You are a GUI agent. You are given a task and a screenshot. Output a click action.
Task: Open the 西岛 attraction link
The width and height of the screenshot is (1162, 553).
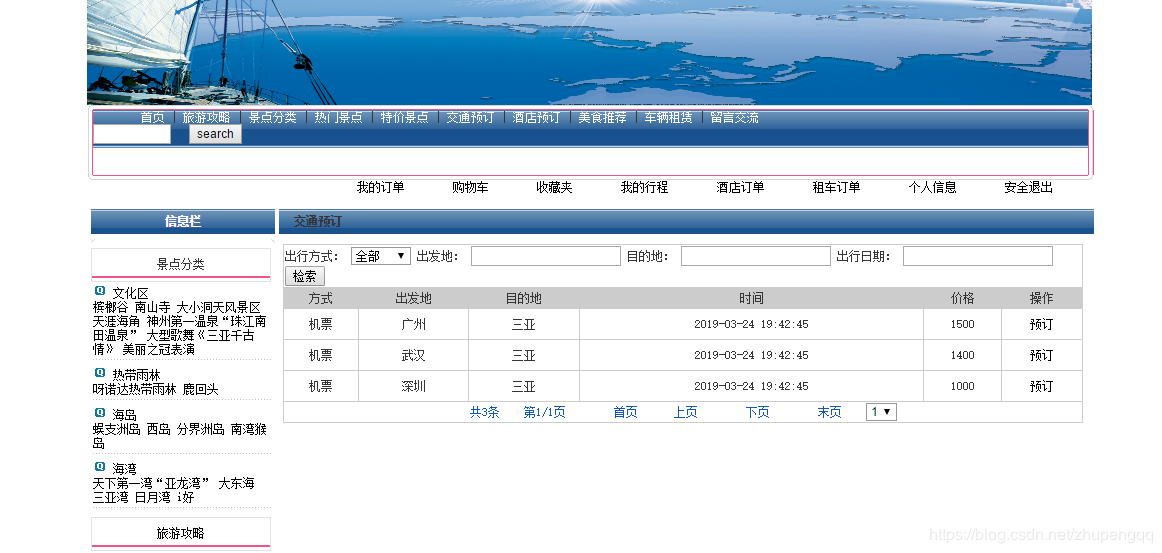[x=159, y=429]
